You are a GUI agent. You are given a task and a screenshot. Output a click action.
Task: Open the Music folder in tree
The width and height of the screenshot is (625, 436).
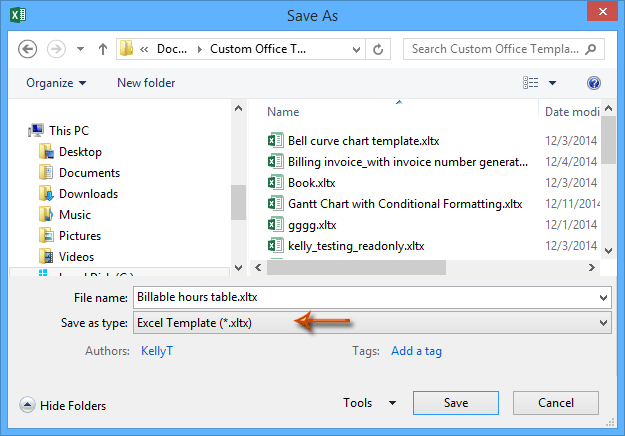[75, 215]
